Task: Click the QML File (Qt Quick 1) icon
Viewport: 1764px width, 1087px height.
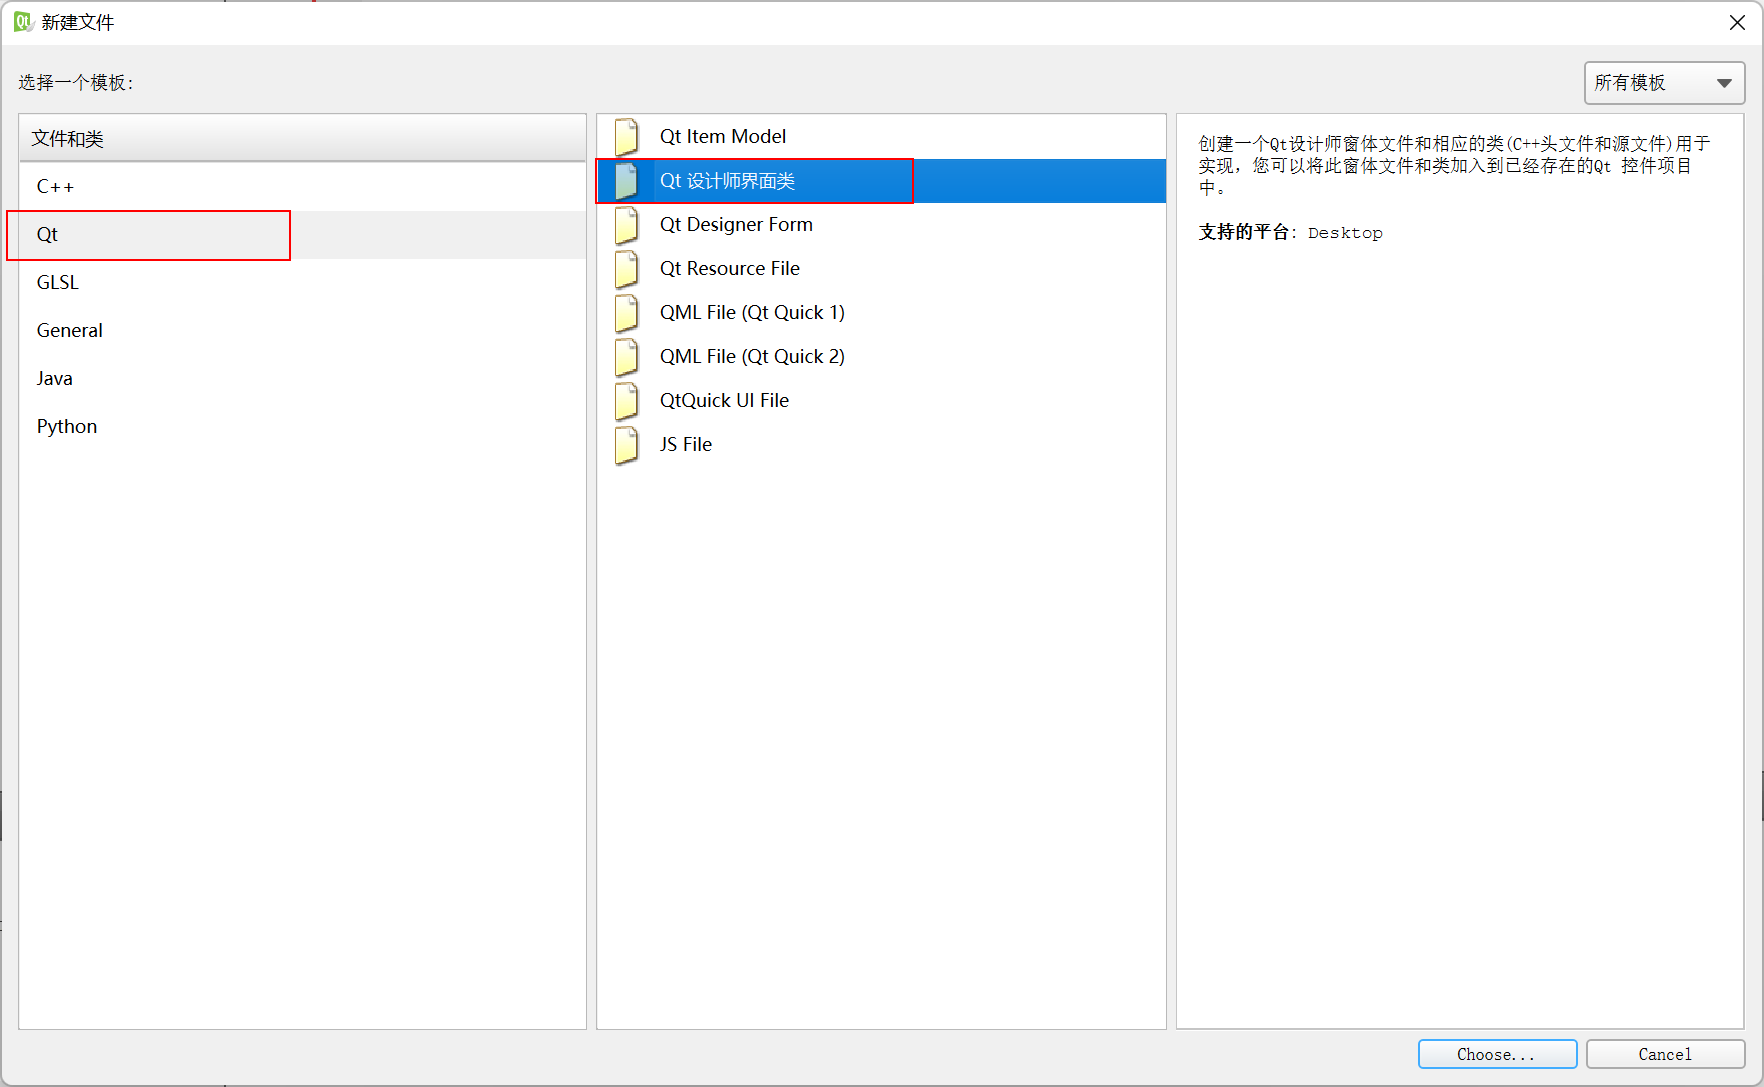Action: click(x=627, y=313)
